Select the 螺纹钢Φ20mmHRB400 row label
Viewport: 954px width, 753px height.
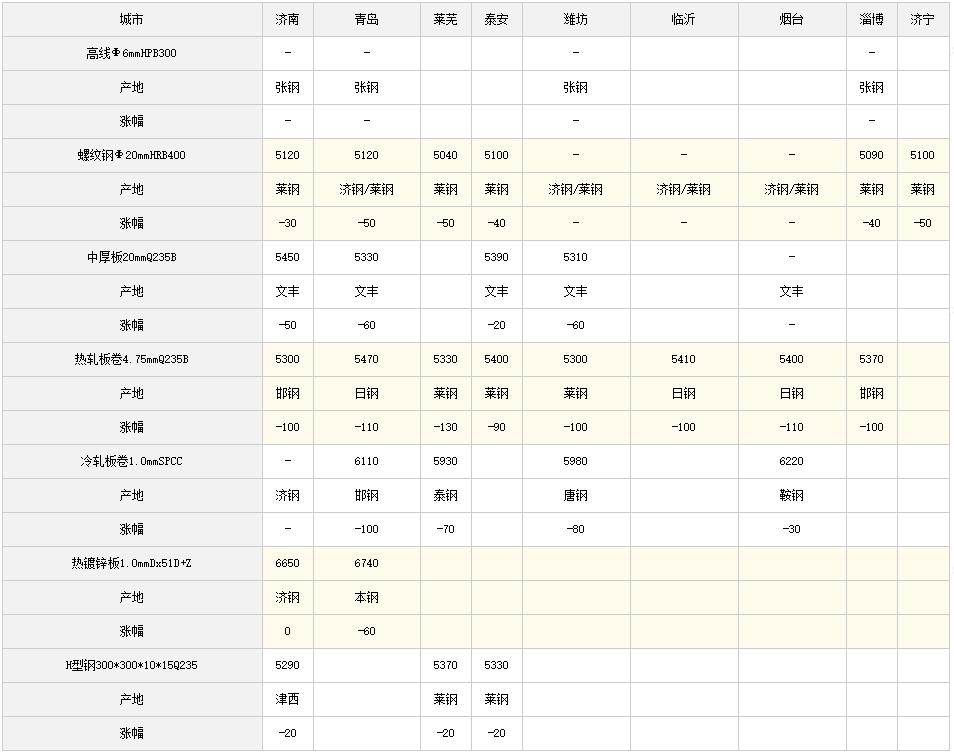(132, 156)
